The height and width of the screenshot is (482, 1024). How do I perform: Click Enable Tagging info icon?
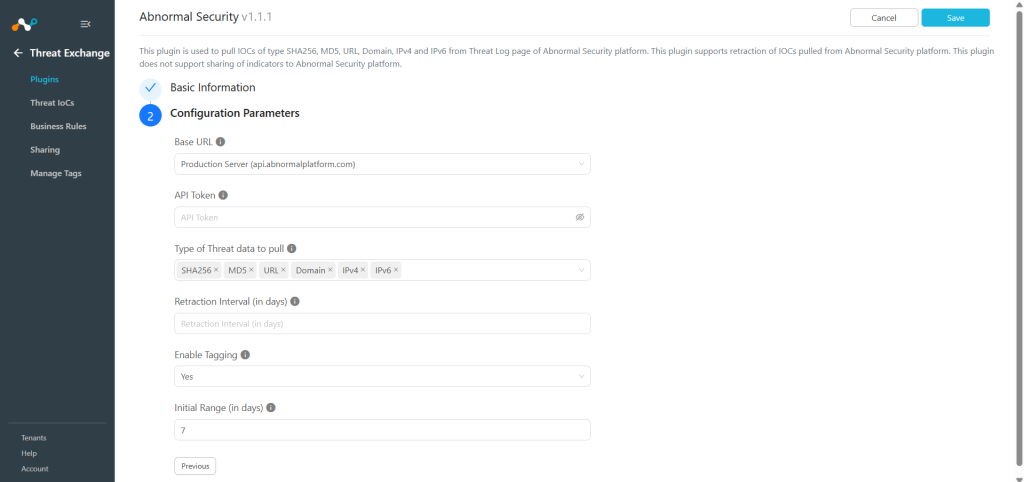coord(246,355)
